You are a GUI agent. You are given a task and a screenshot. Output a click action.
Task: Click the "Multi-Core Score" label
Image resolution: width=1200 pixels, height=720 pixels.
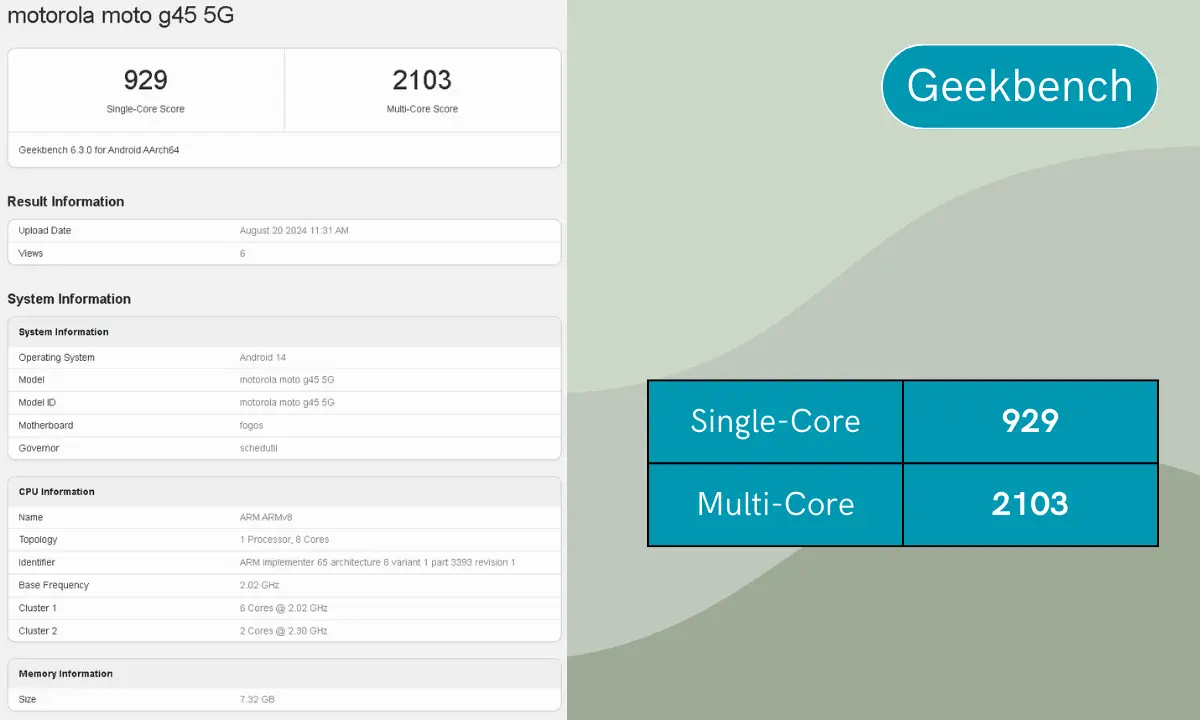pyautogui.click(x=422, y=109)
